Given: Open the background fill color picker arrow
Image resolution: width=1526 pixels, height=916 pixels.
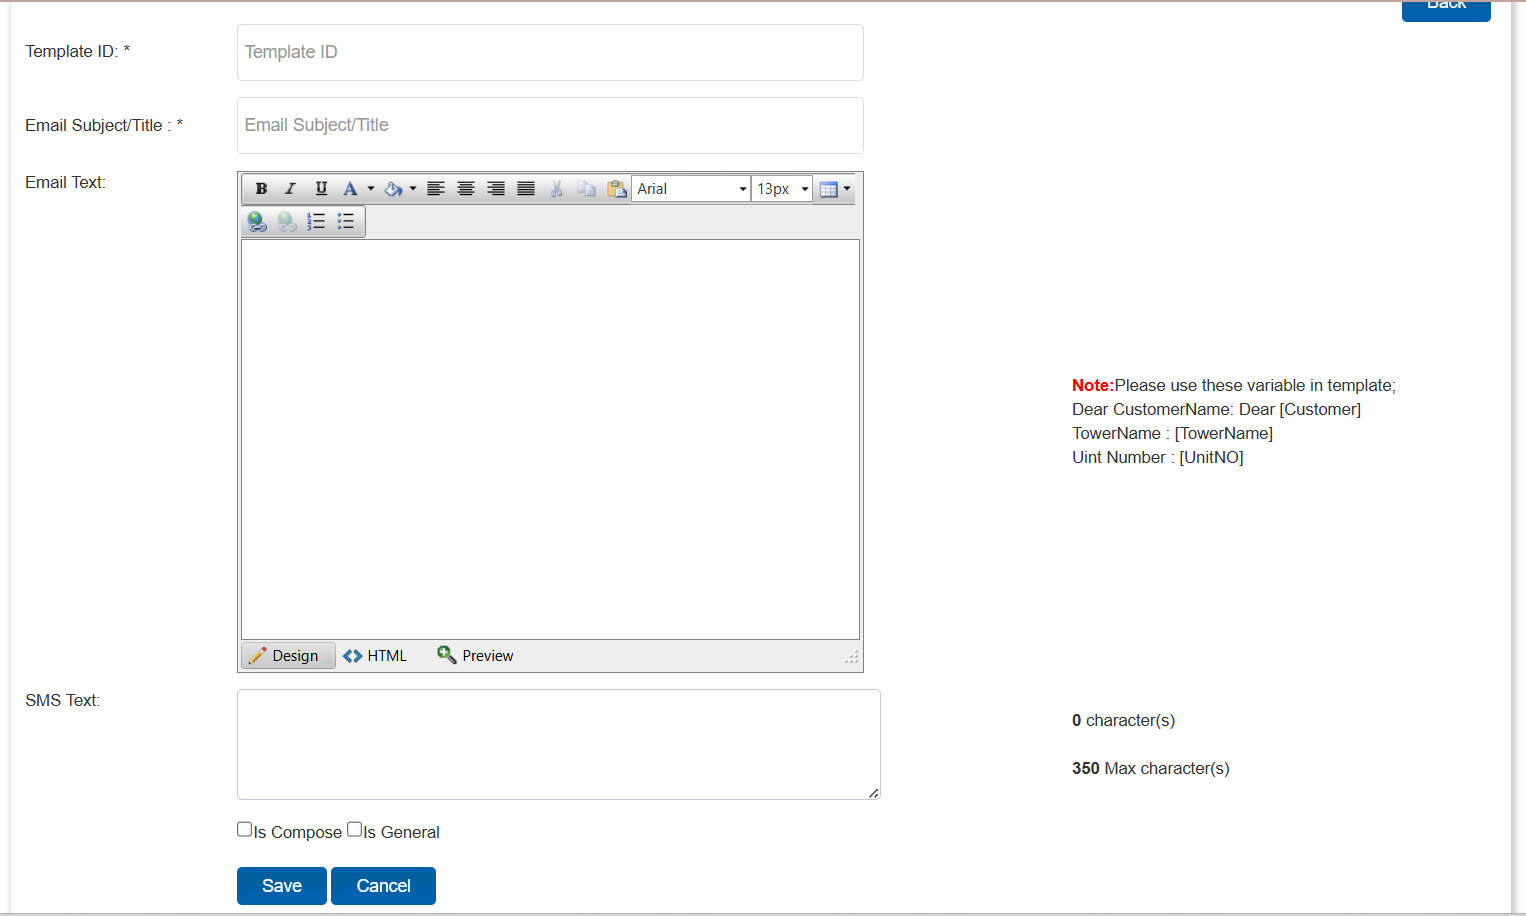Looking at the screenshot, I should [x=413, y=189].
